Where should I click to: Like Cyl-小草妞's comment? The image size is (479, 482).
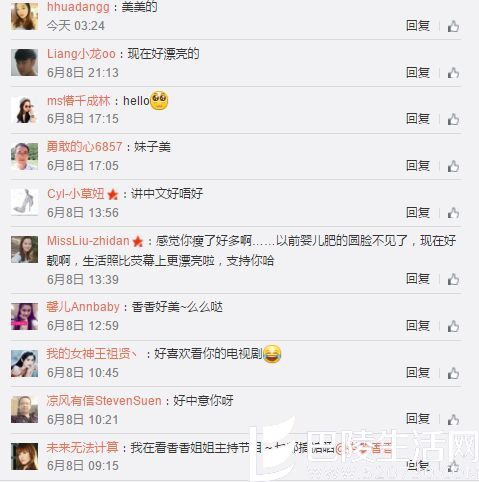pyautogui.click(x=453, y=213)
